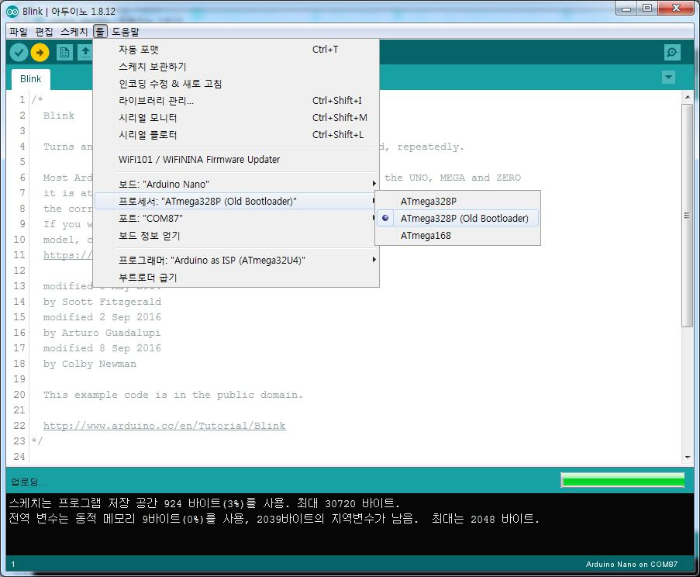Choose 스케치 보관하기 menu item
This screenshot has width=700, height=577.
point(236,67)
